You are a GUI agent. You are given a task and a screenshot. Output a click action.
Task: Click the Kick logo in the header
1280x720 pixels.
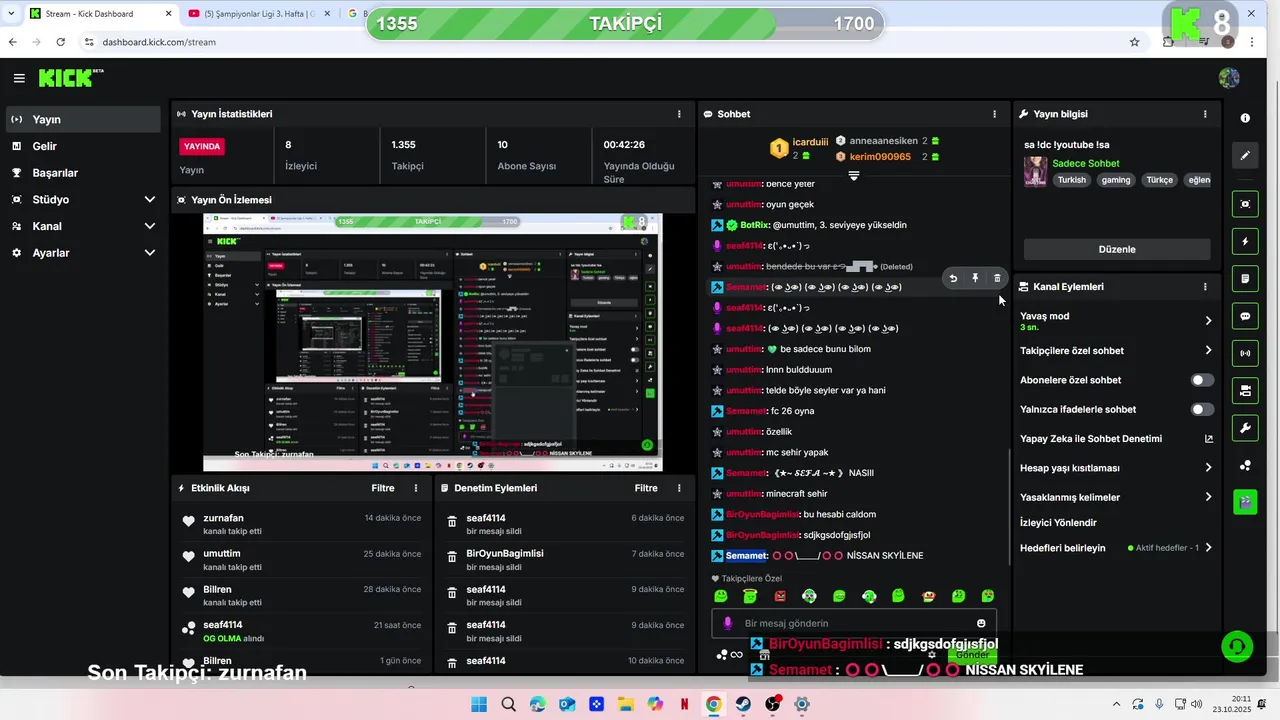pos(70,78)
